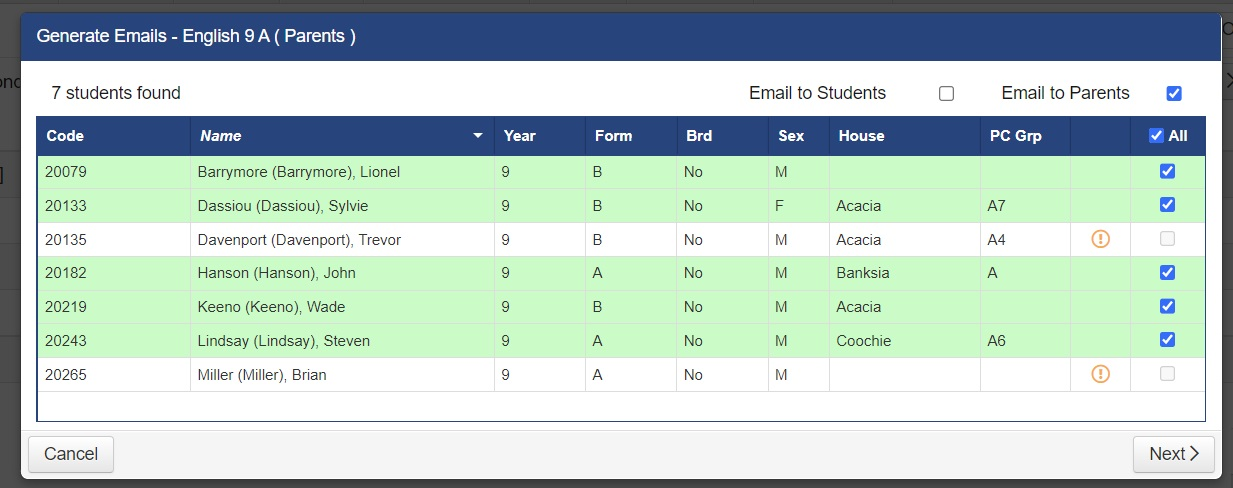Sort by the Year column header
Image resolution: width=1233 pixels, height=488 pixels.
pyautogui.click(x=520, y=136)
